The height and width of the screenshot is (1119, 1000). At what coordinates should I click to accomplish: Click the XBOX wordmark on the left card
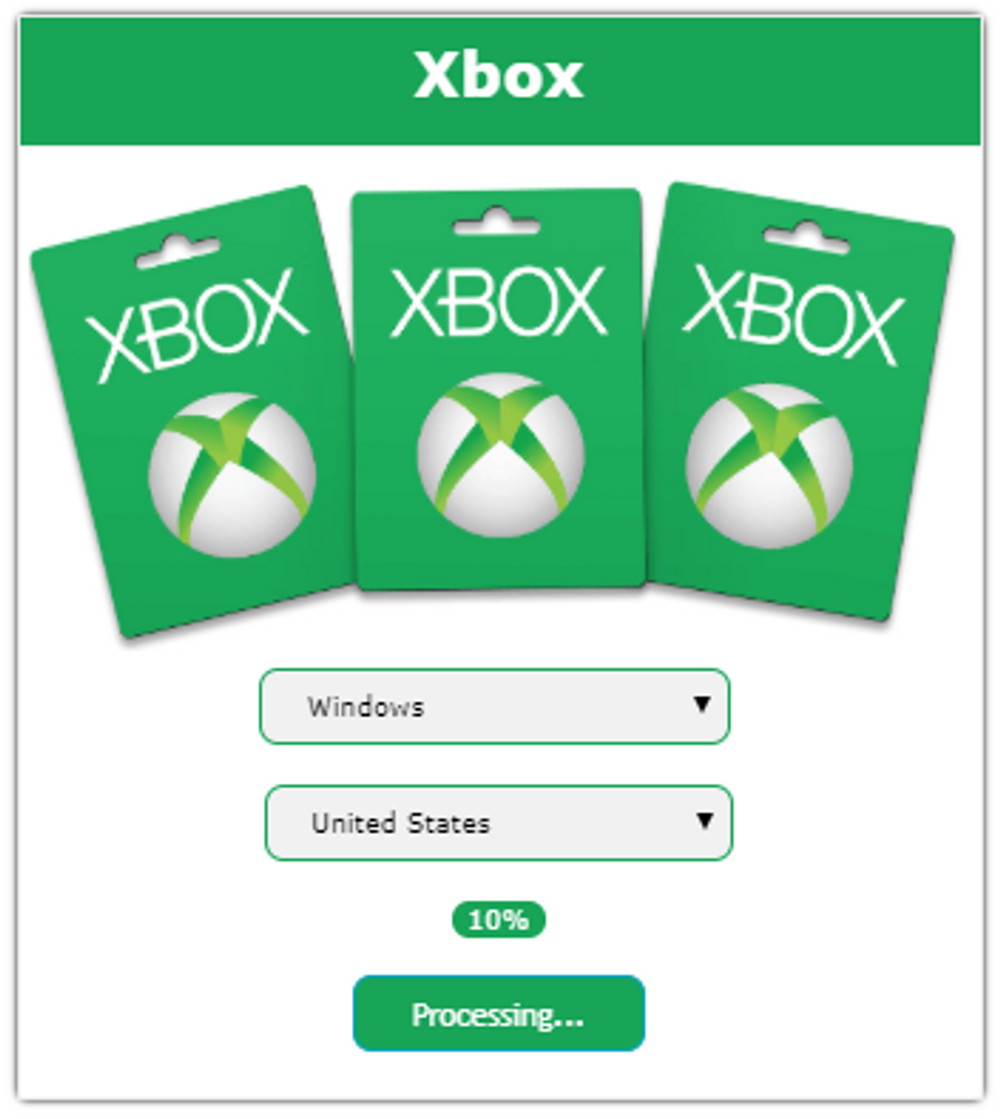(197, 325)
